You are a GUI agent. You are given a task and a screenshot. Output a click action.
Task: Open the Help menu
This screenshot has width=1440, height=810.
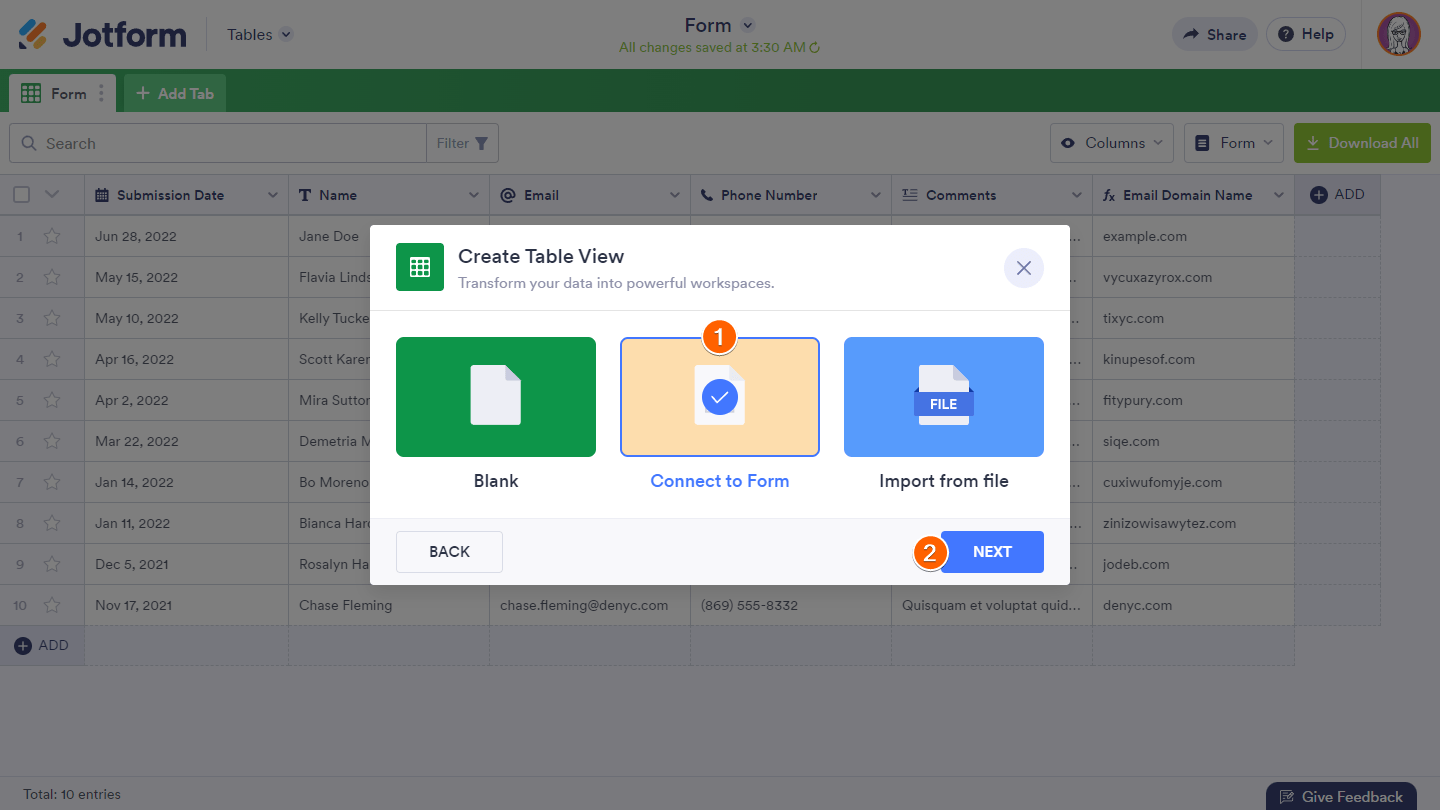(x=1306, y=34)
